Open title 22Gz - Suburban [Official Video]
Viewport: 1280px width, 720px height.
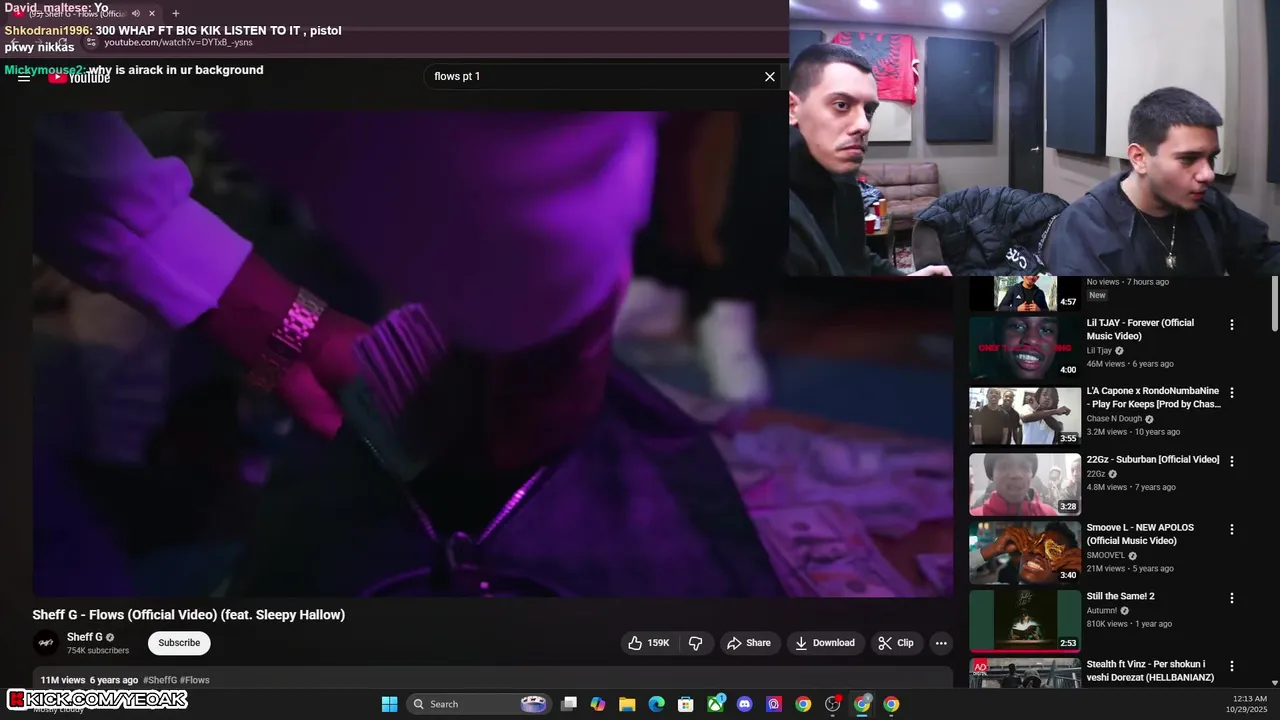tap(1153, 459)
